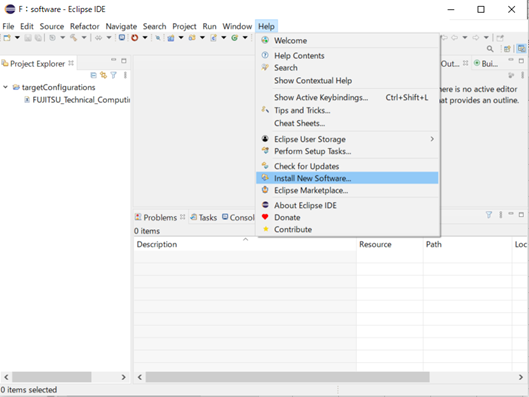Click right arrow of Project Explorer horizontal scrollbar
The image size is (529, 397).
click(x=123, y=377)
